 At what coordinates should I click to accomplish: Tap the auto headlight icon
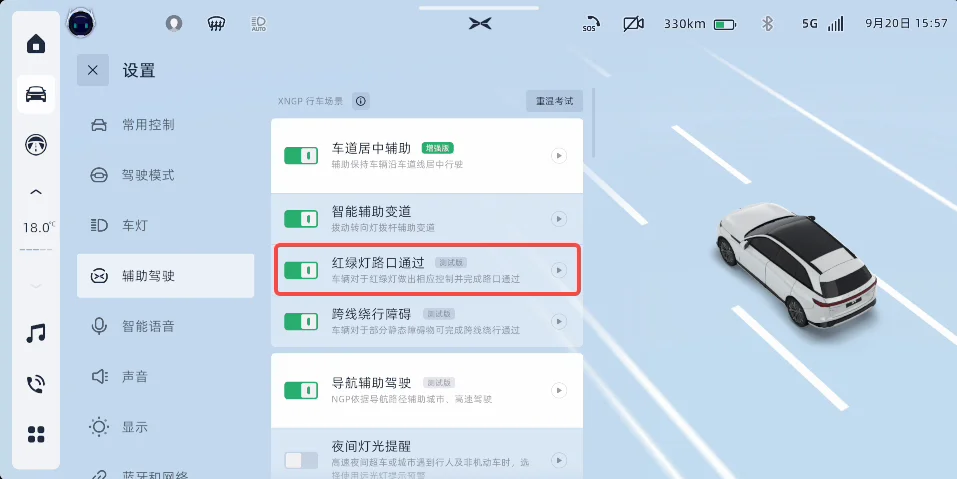(258, 24)
